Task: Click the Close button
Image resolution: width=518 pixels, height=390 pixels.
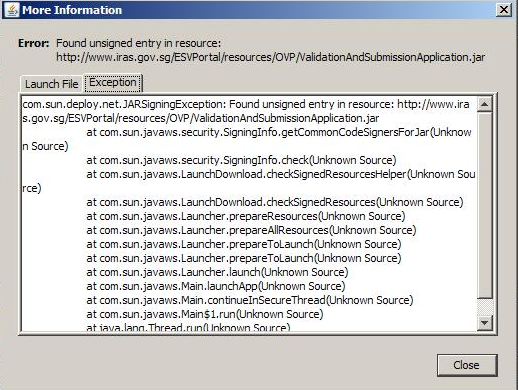Action: [x=467, y=365]
